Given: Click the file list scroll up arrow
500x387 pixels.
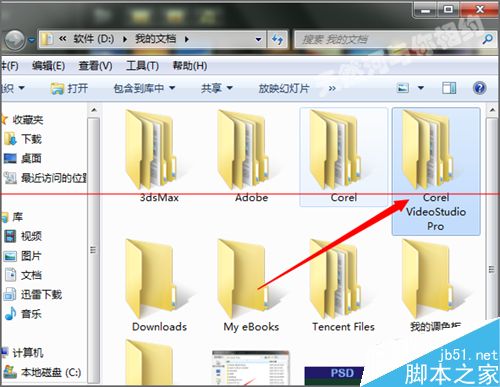Looking at the screenshot, I should coord(492,110).
